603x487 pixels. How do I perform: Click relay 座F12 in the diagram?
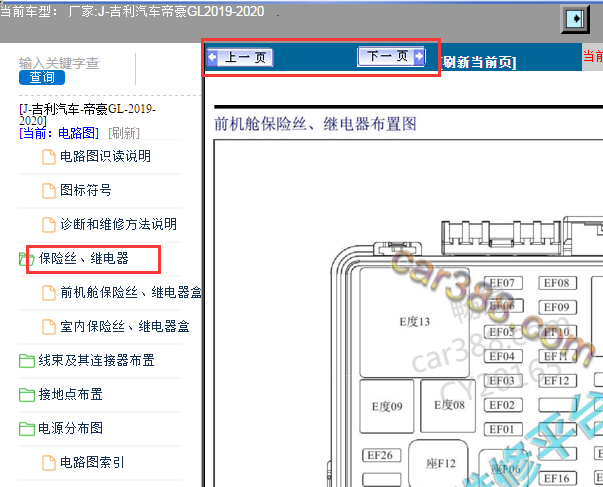439,464
